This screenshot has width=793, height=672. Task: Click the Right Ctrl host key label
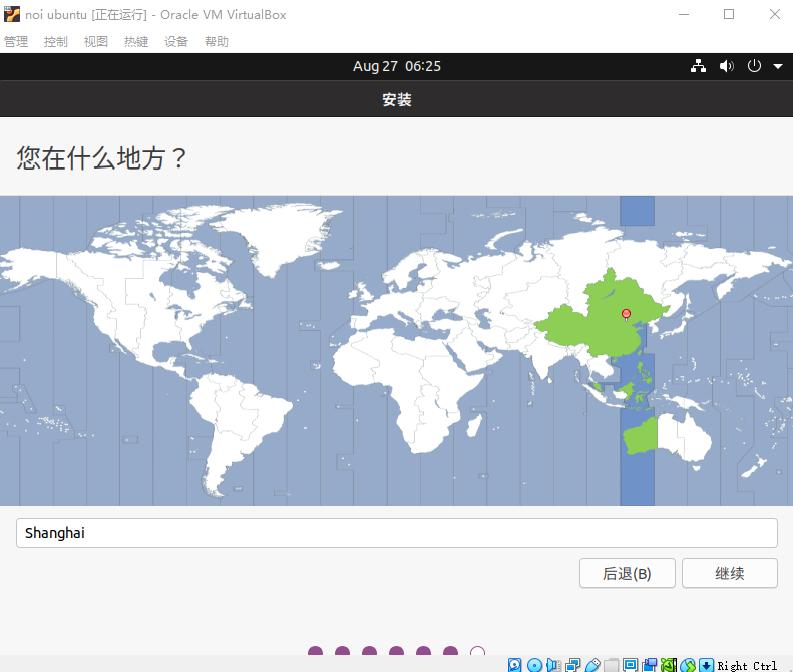click(x=747, y=665)
